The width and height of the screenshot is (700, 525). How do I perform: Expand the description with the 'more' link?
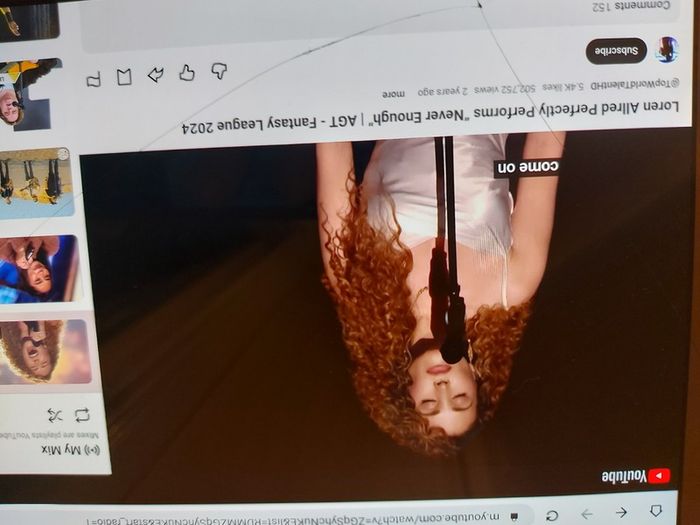click(x=393, y=94)
